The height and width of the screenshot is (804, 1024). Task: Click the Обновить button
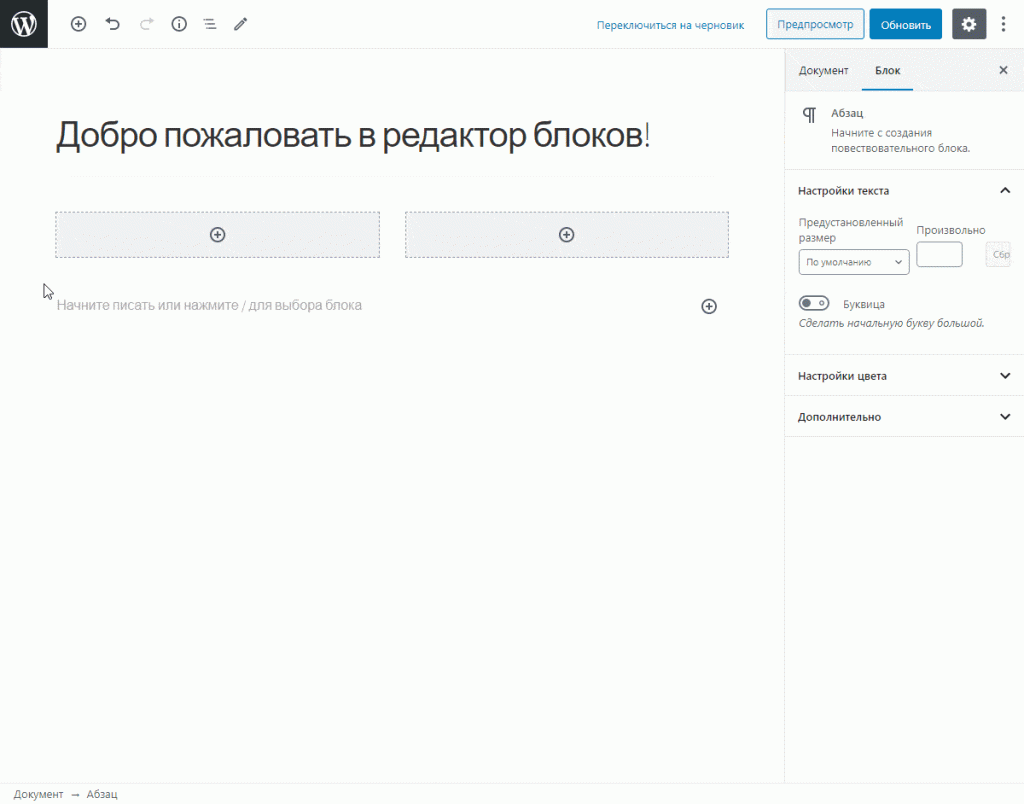[x=905, y=24]
